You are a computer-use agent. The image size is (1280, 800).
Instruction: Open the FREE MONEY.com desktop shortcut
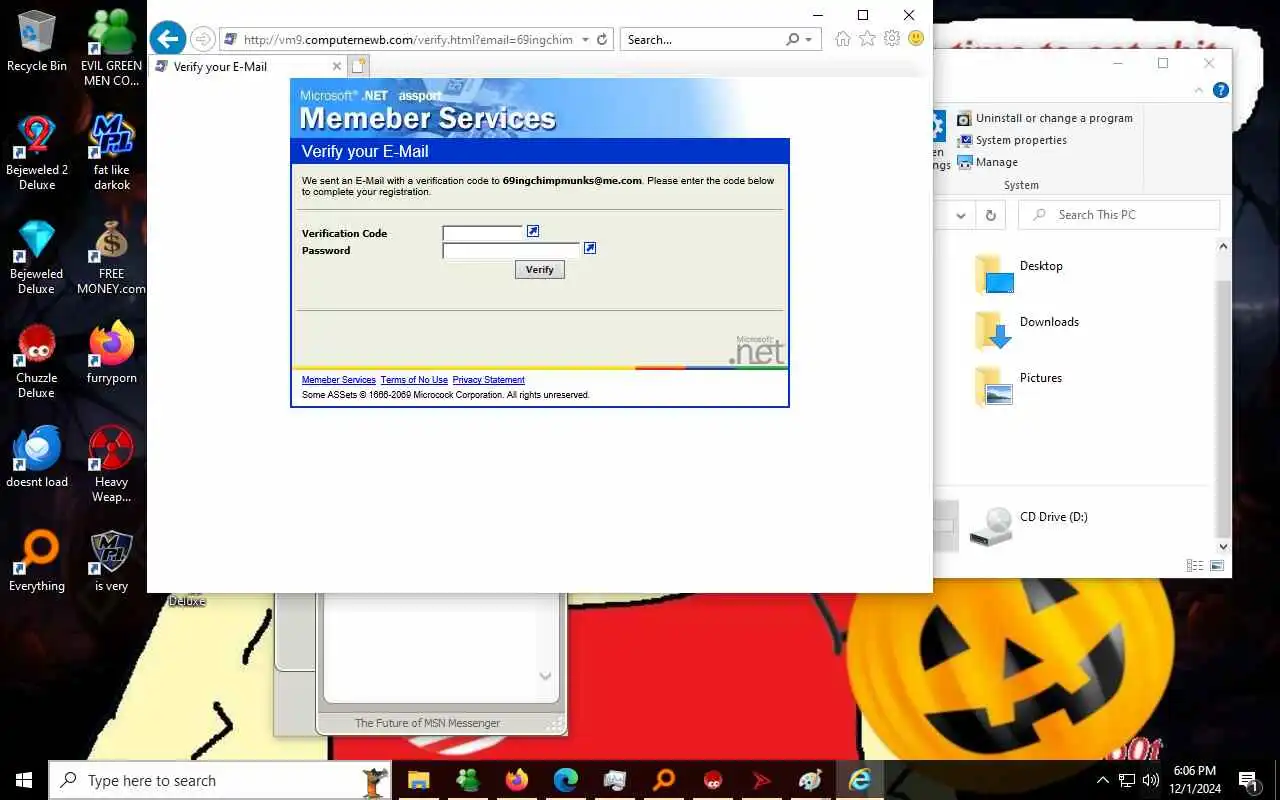point(112,257)
